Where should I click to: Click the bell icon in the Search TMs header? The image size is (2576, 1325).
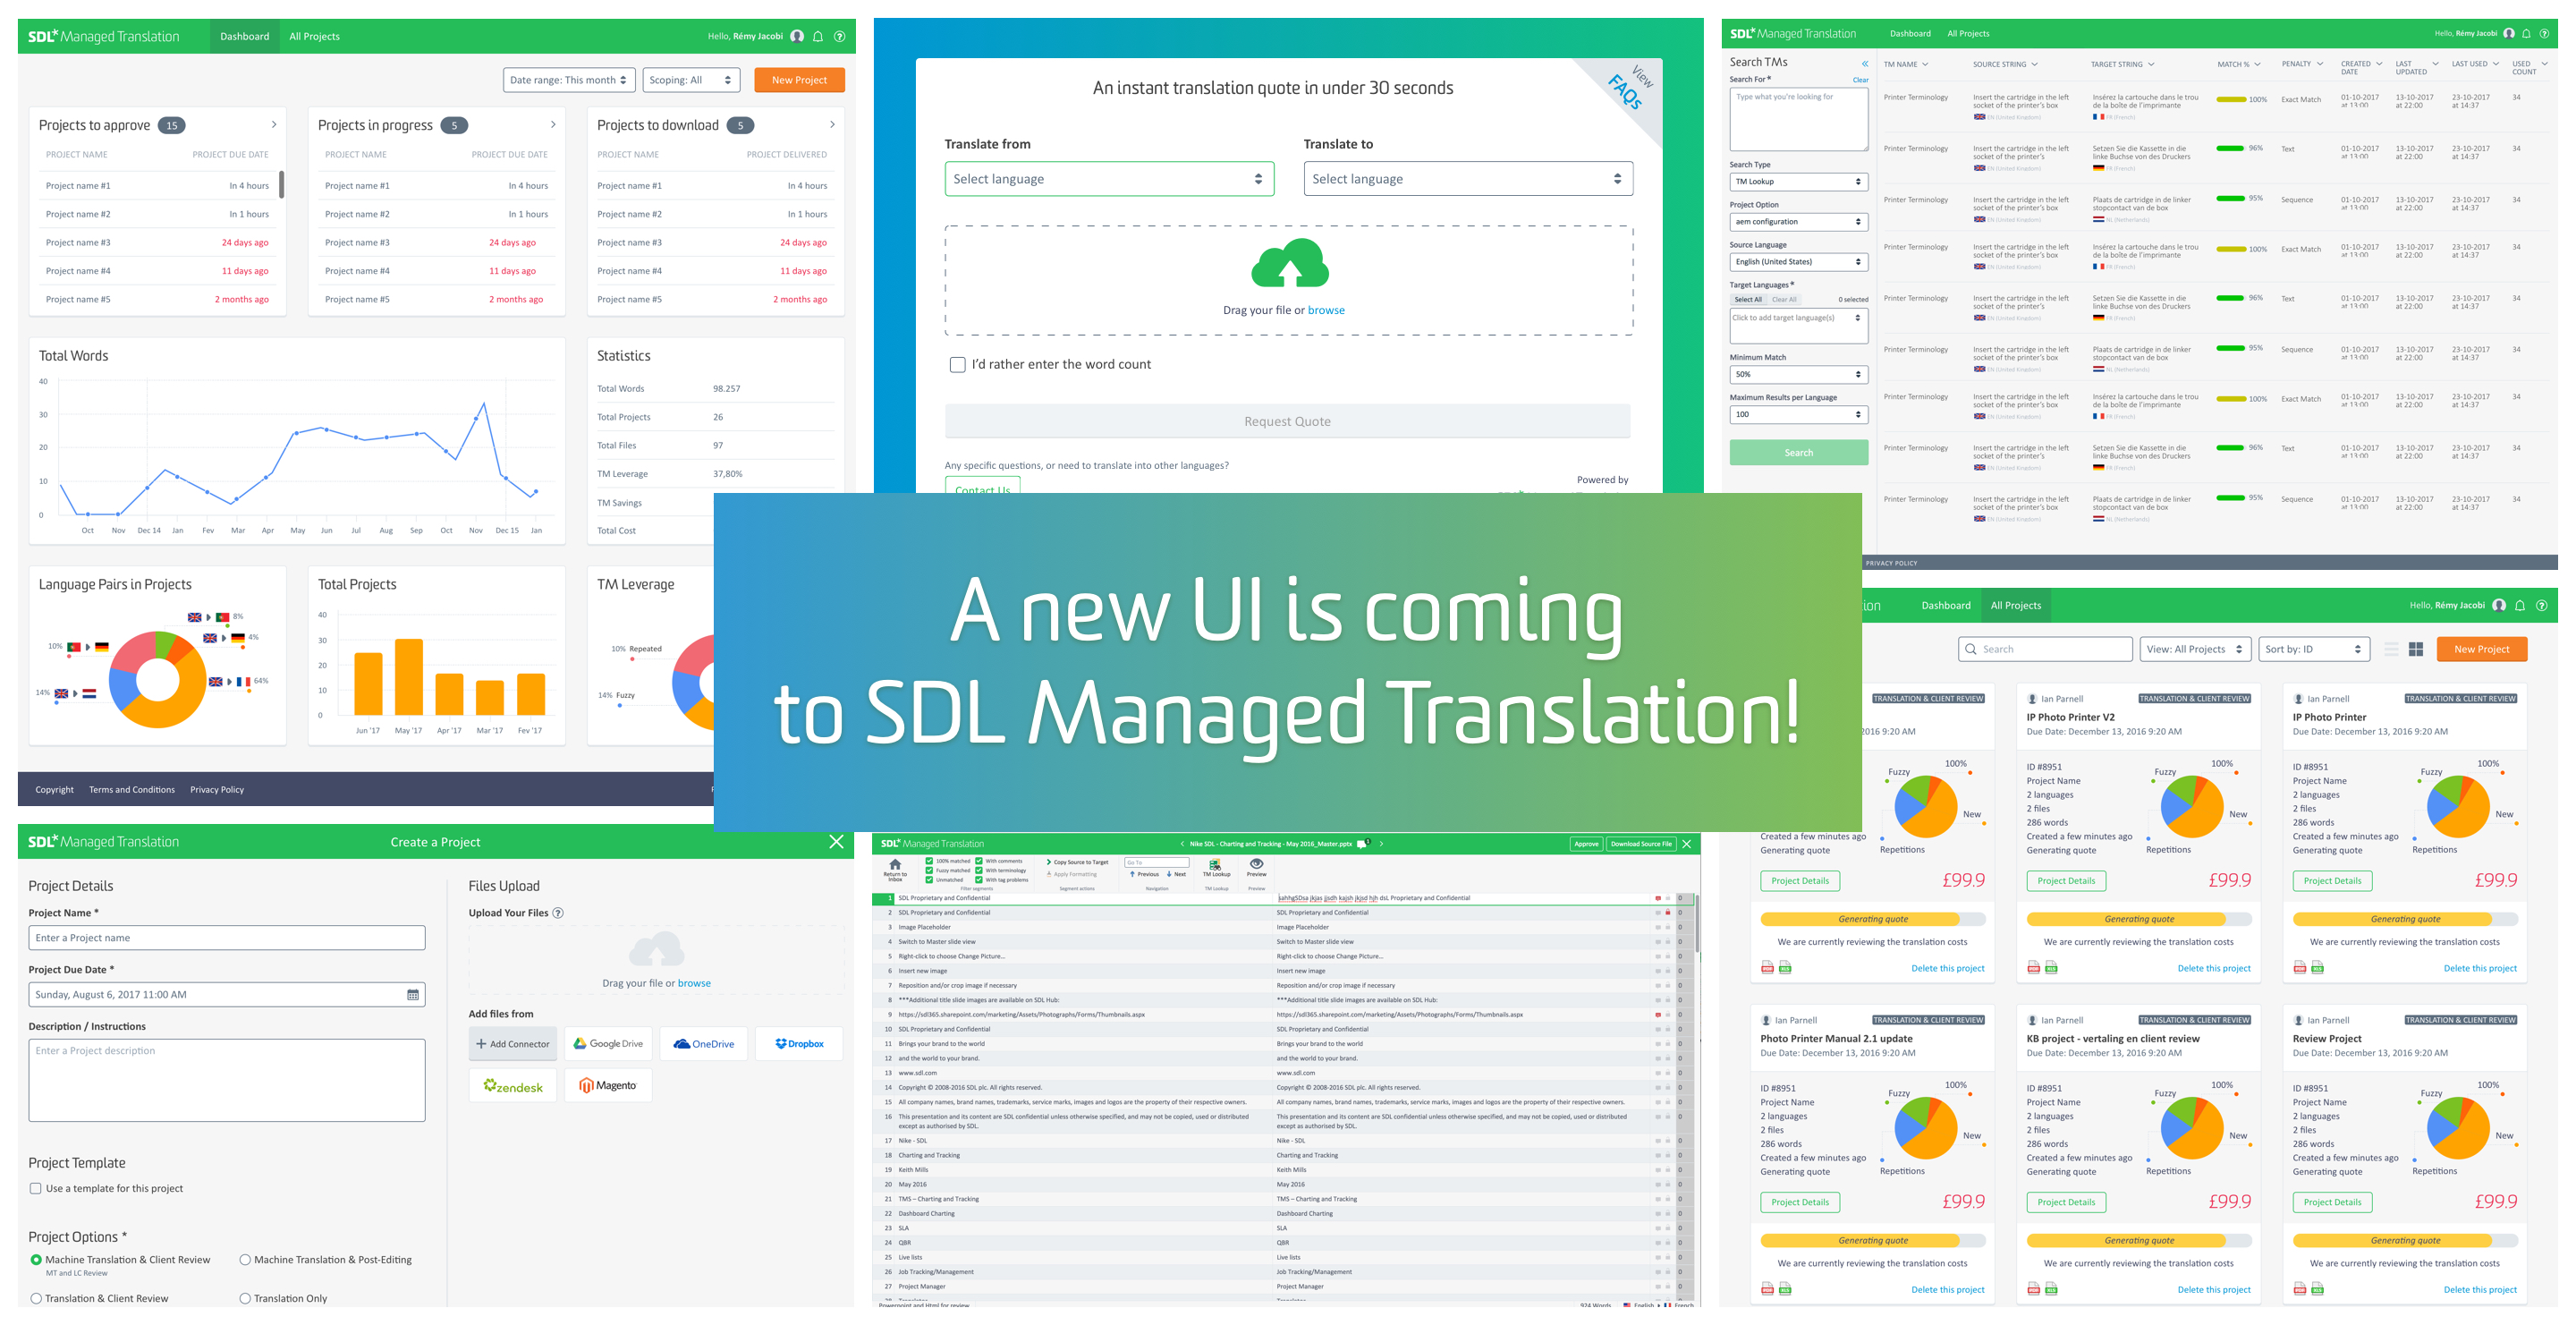(2526, 33)
